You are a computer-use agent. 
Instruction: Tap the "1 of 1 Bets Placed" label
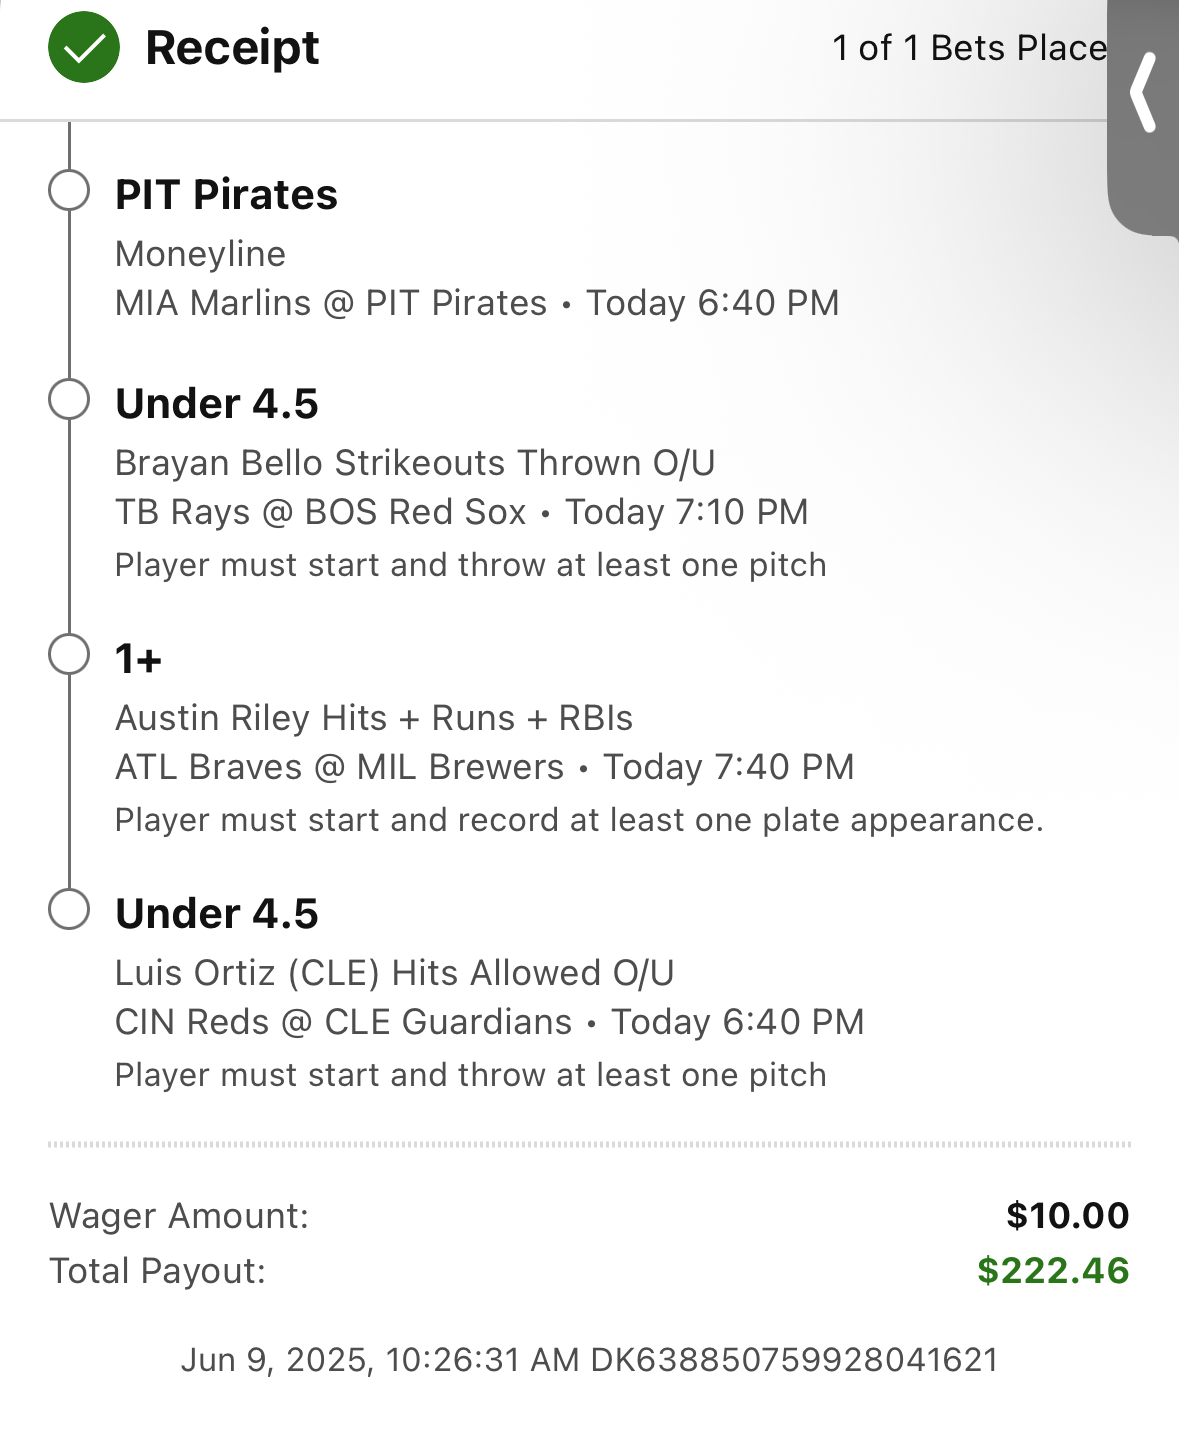969,48
